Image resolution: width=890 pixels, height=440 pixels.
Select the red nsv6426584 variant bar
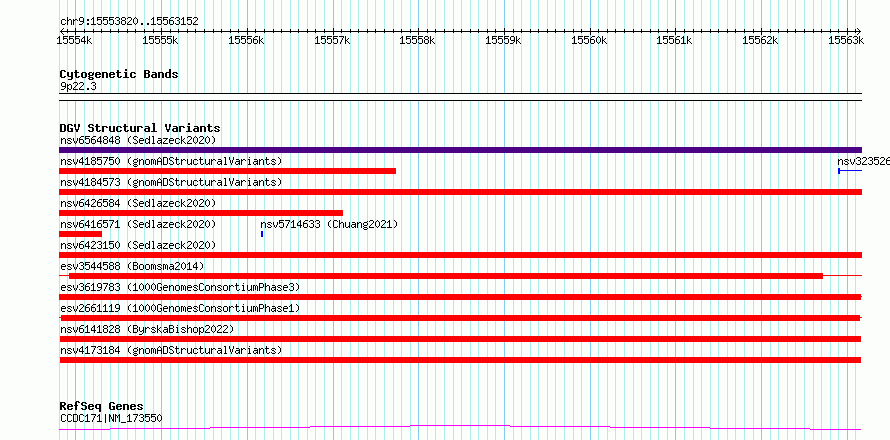tap(201, 213)
